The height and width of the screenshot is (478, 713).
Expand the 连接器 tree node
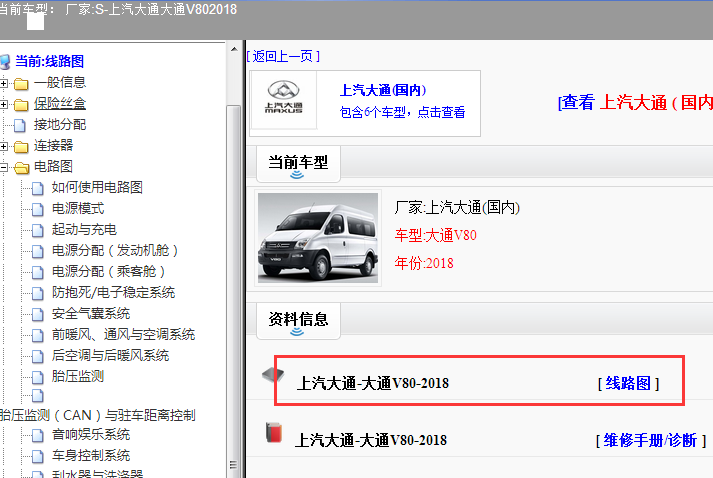3,146
